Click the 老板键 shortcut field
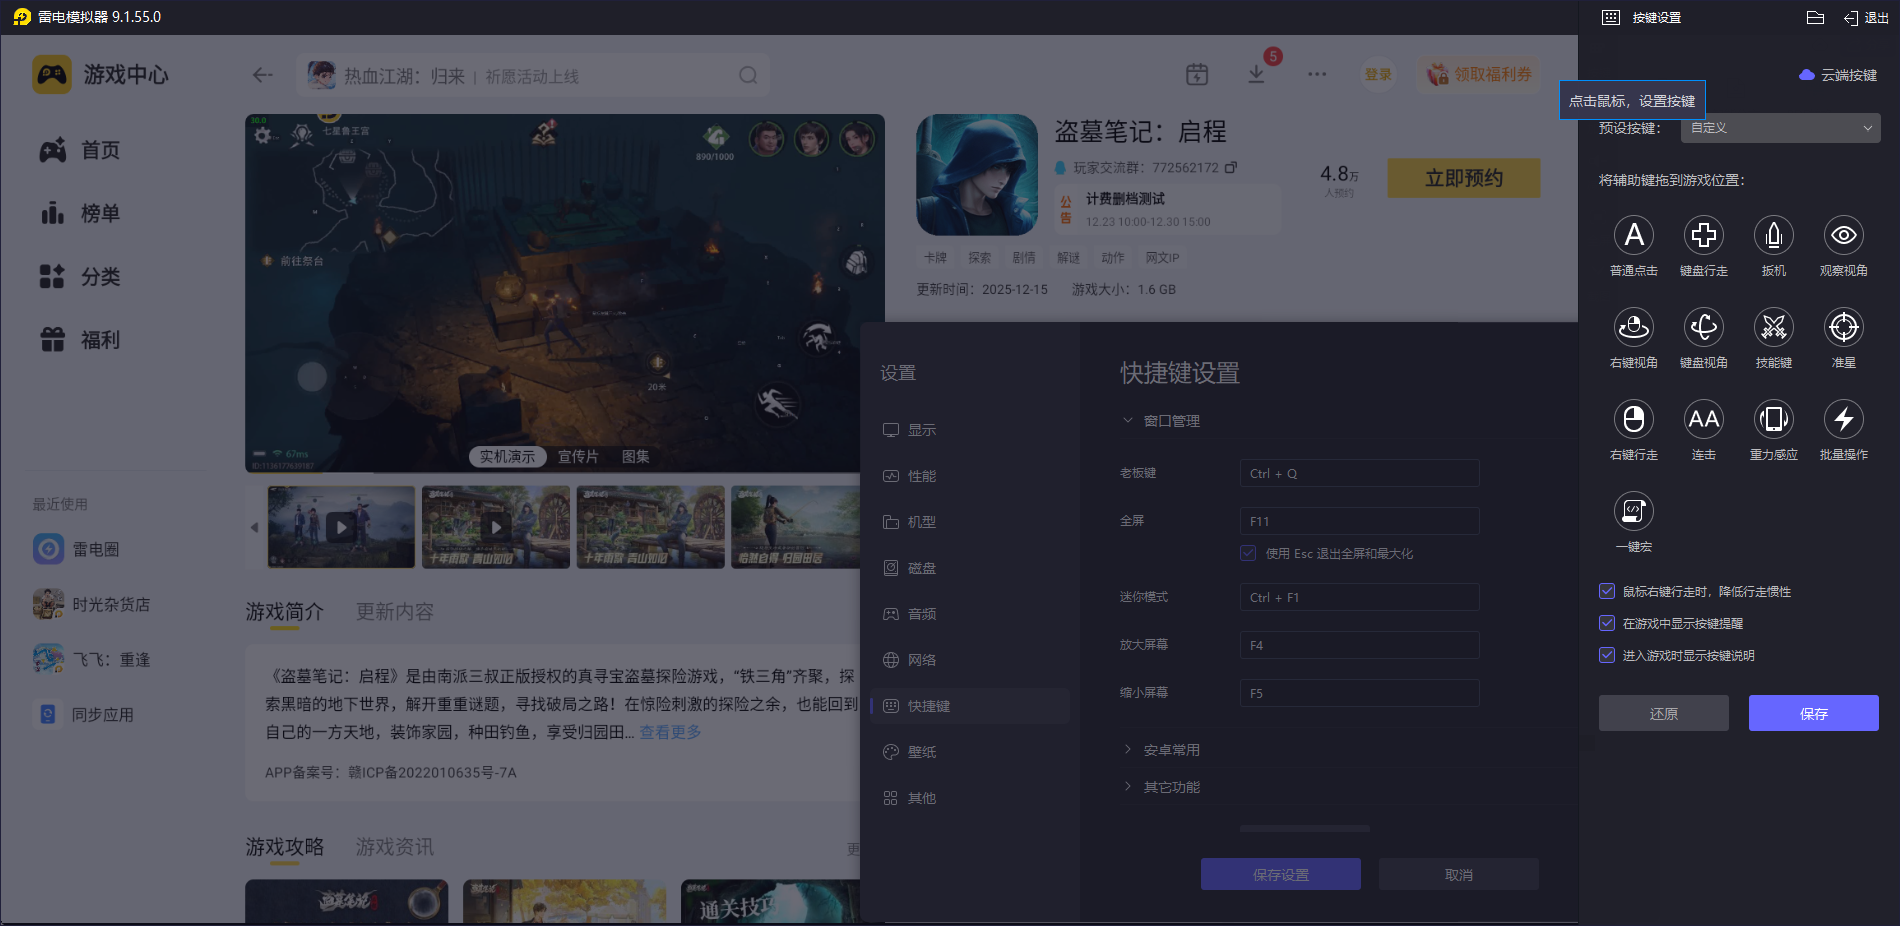 [1360, 473]
